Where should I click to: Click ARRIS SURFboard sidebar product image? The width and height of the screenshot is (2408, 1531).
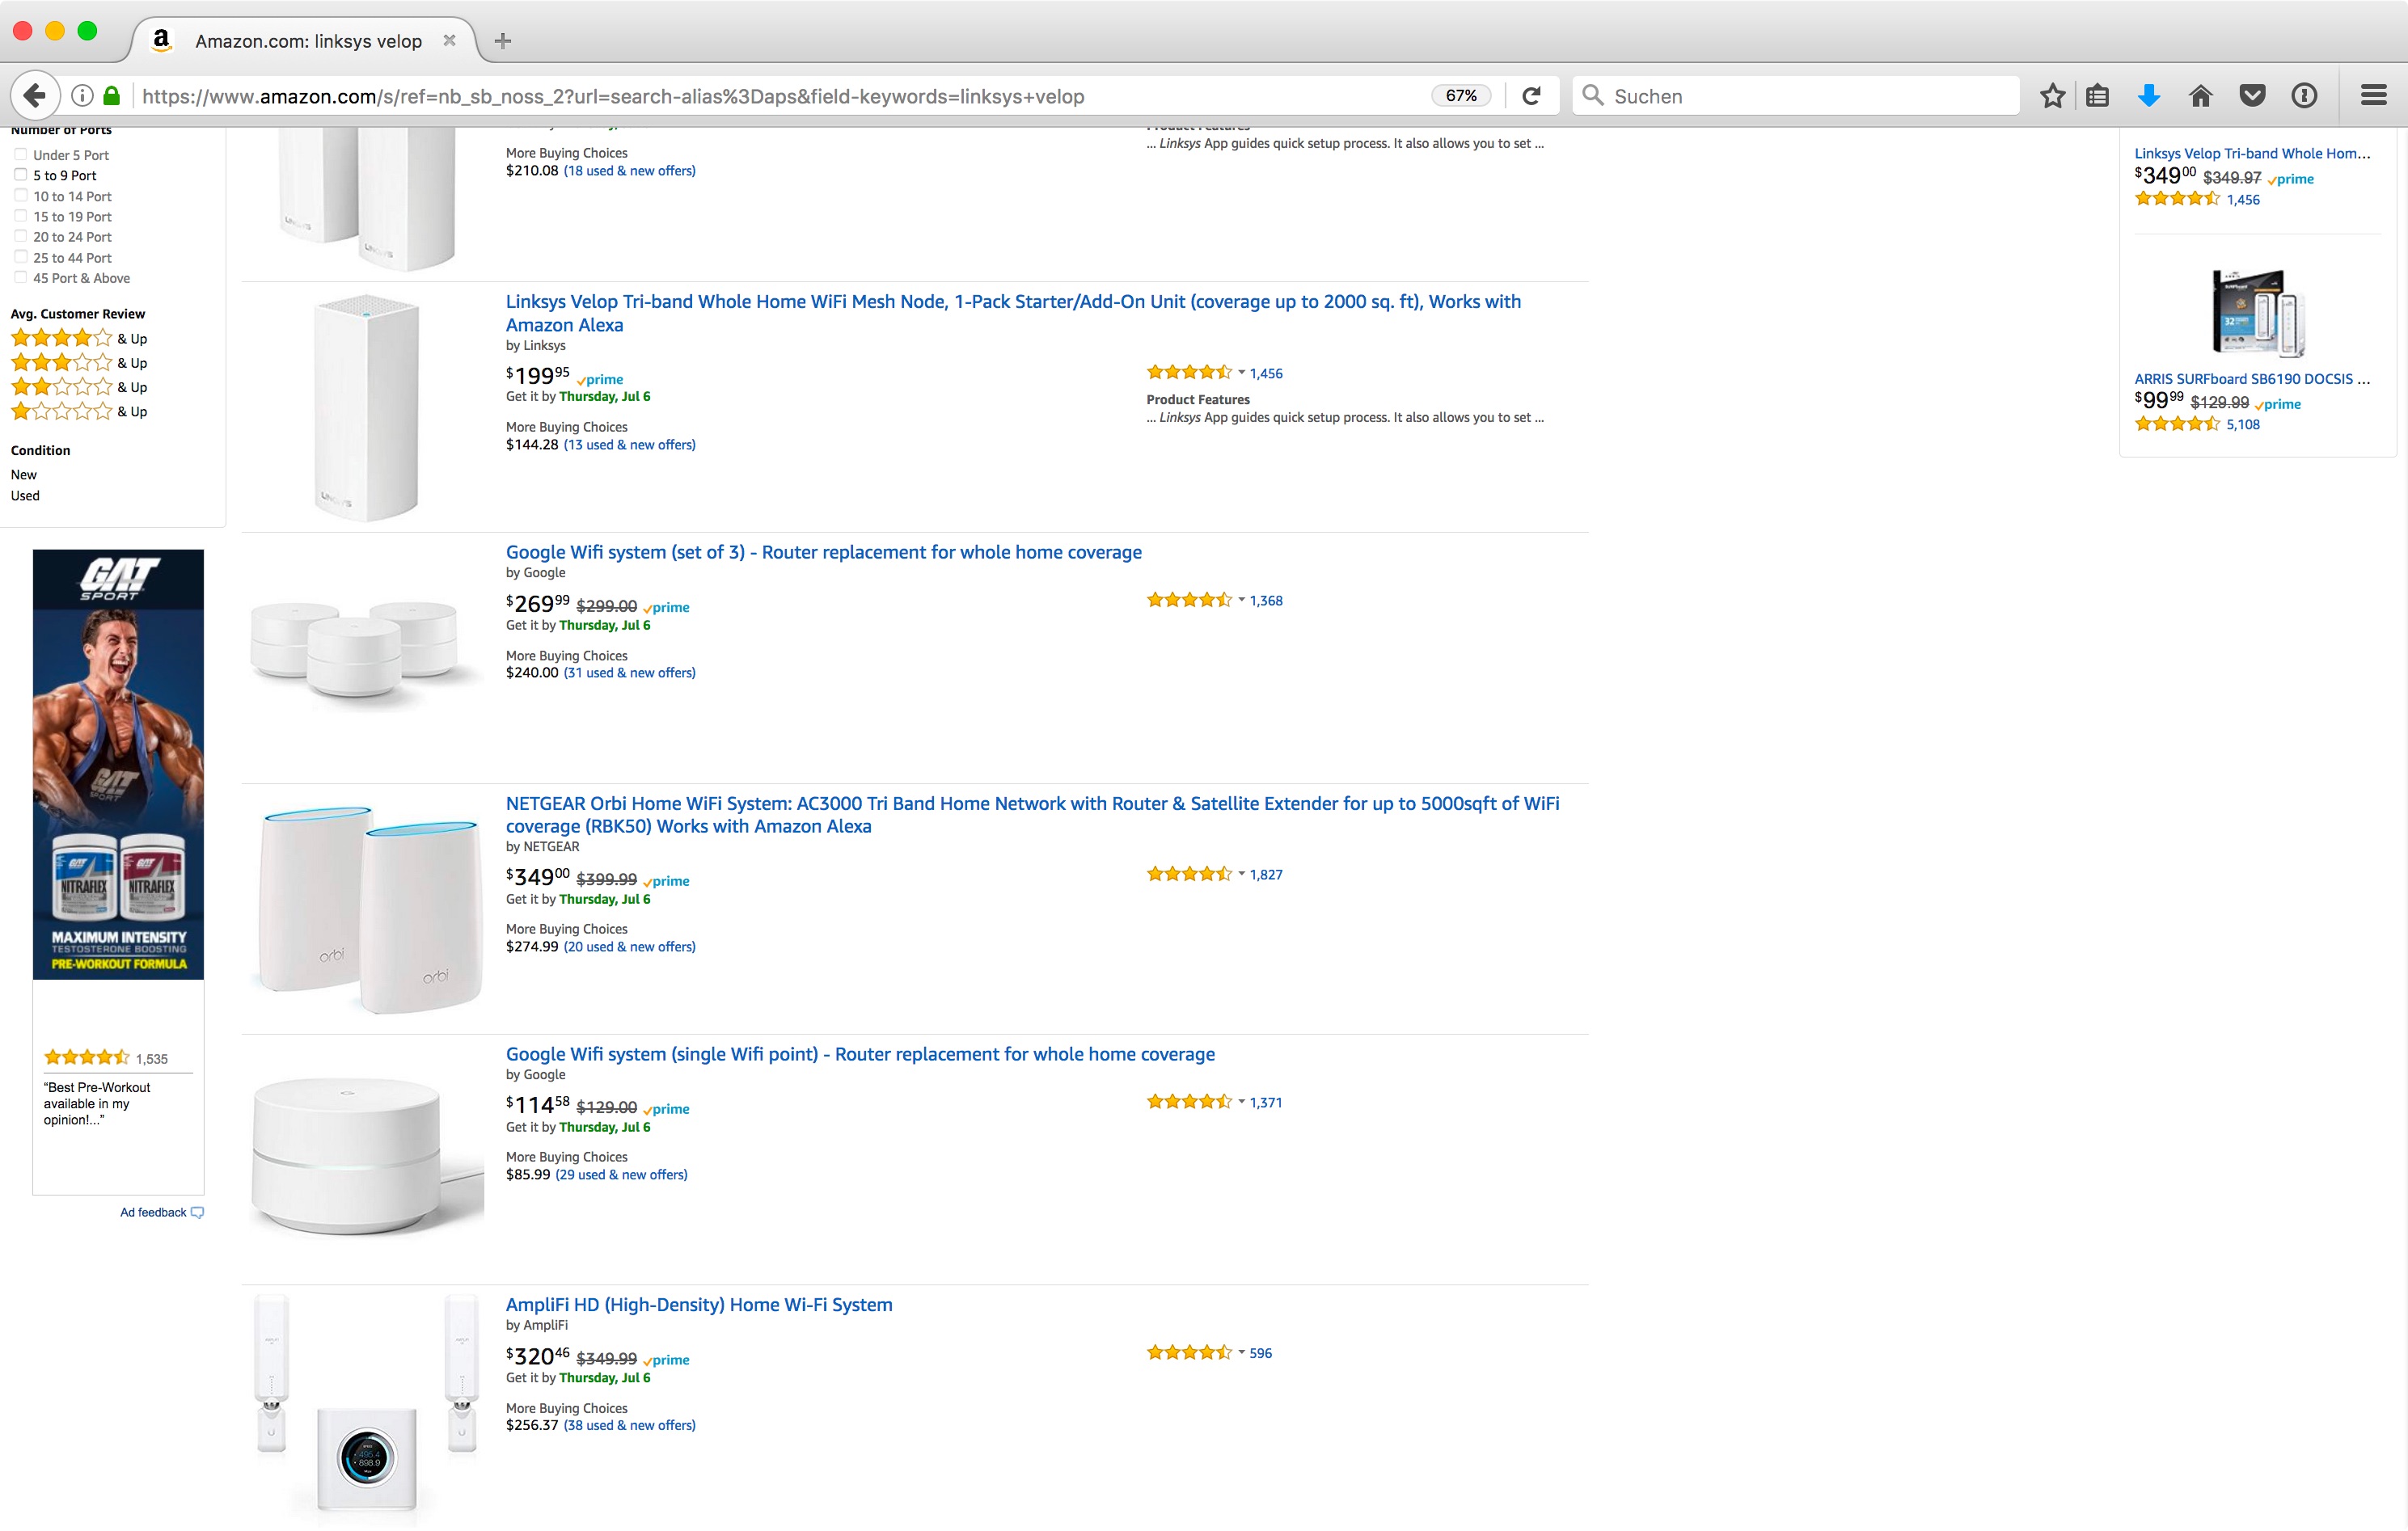tap(2258, 313)
